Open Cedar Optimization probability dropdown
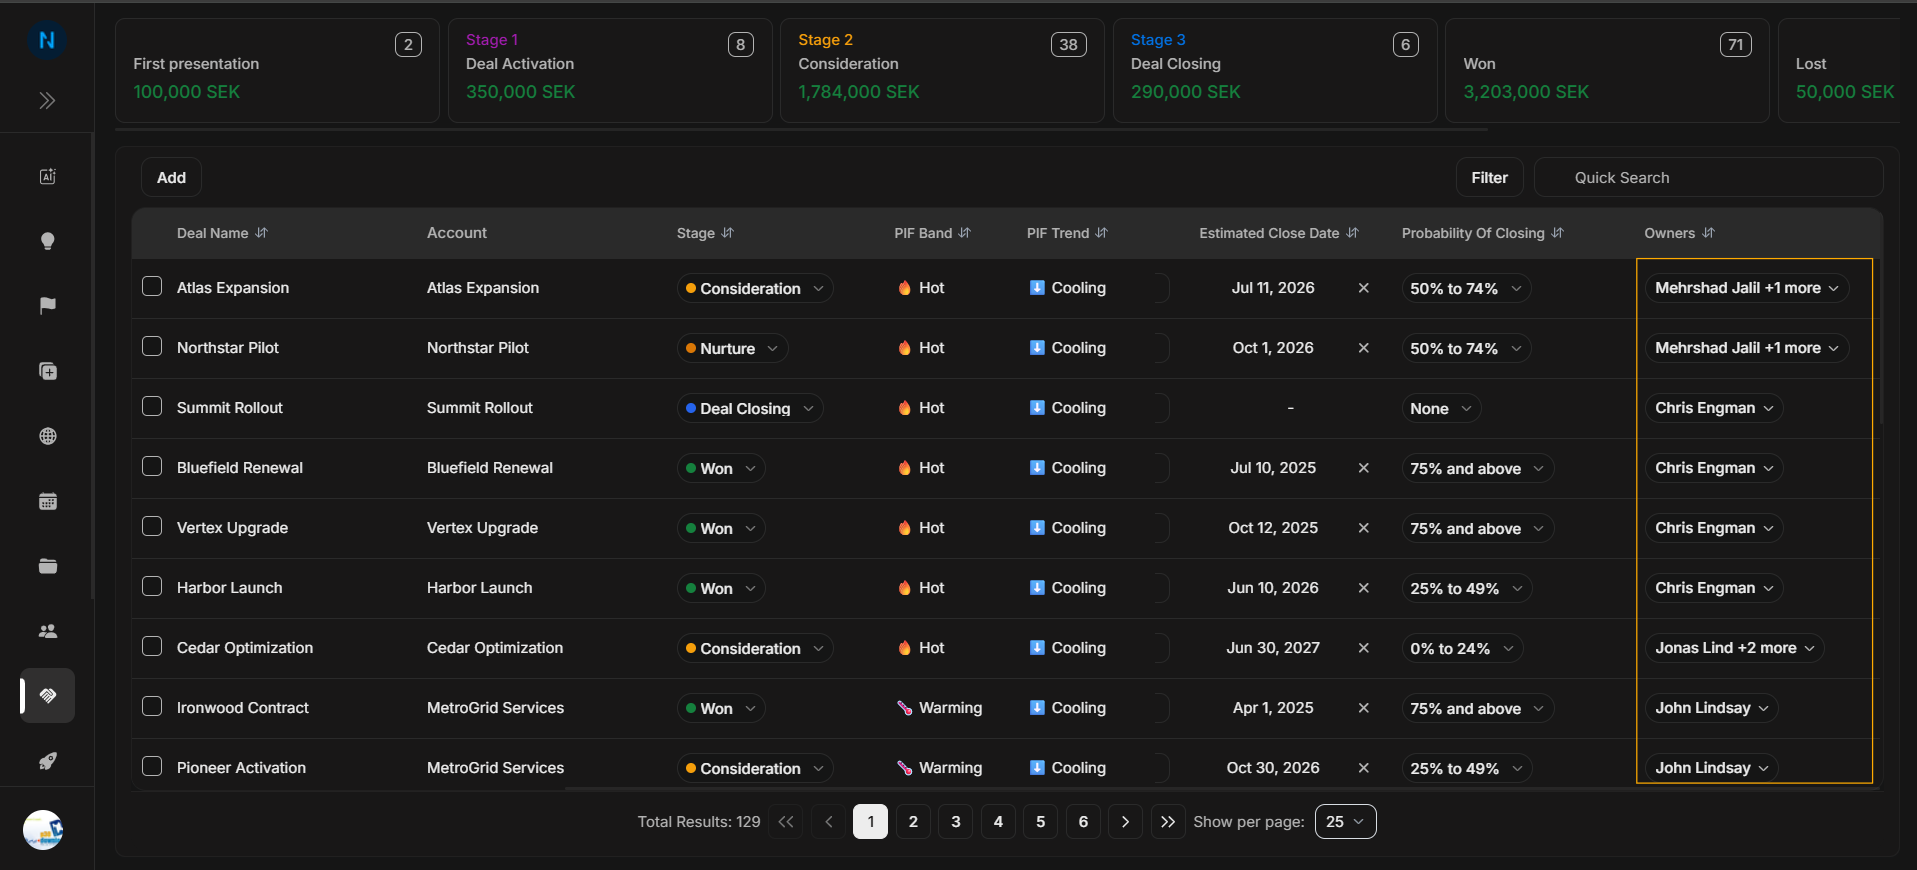Viewport: 1917px width, 870px height. point(1462,648)
